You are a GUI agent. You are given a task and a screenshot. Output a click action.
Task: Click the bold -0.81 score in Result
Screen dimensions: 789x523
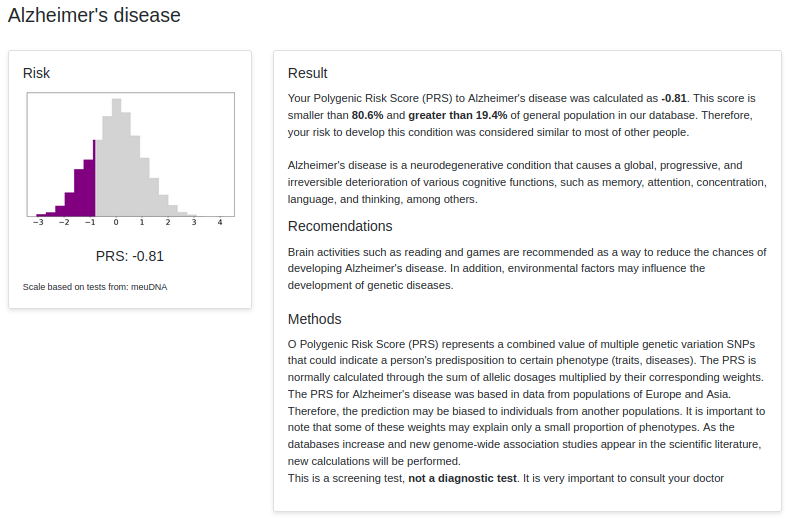[x=674, y=99]
